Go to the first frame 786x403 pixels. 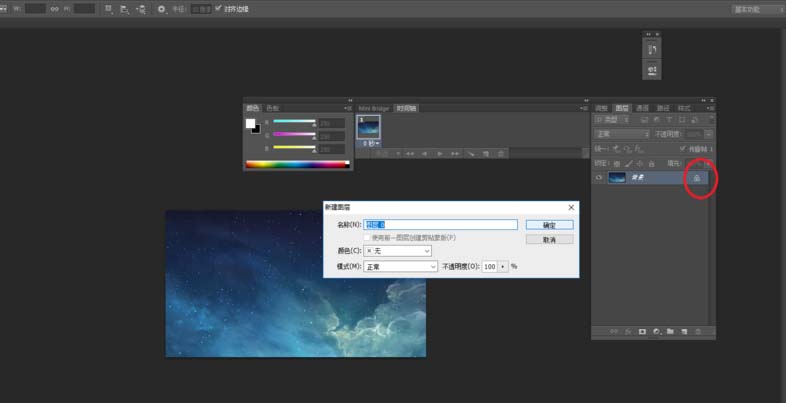tap(410, 154)
